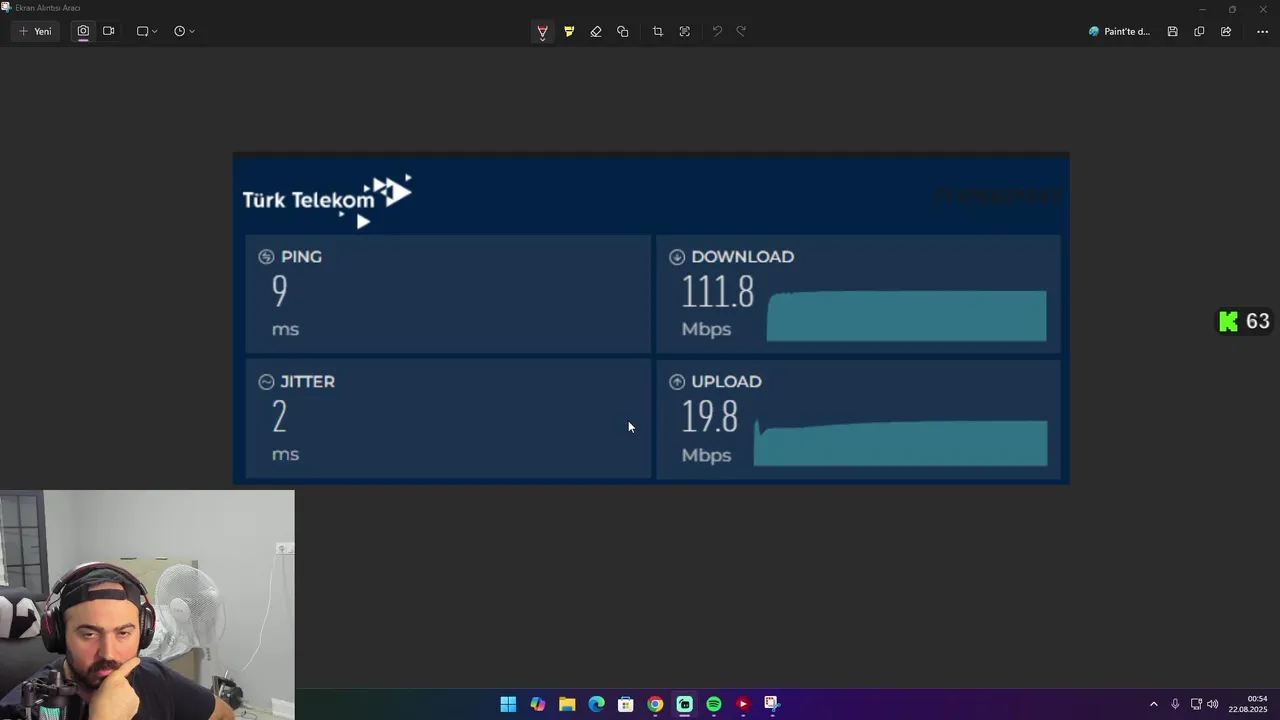Open the red play-button app in taskbar

pyautogui.click(x=743, y=704)
